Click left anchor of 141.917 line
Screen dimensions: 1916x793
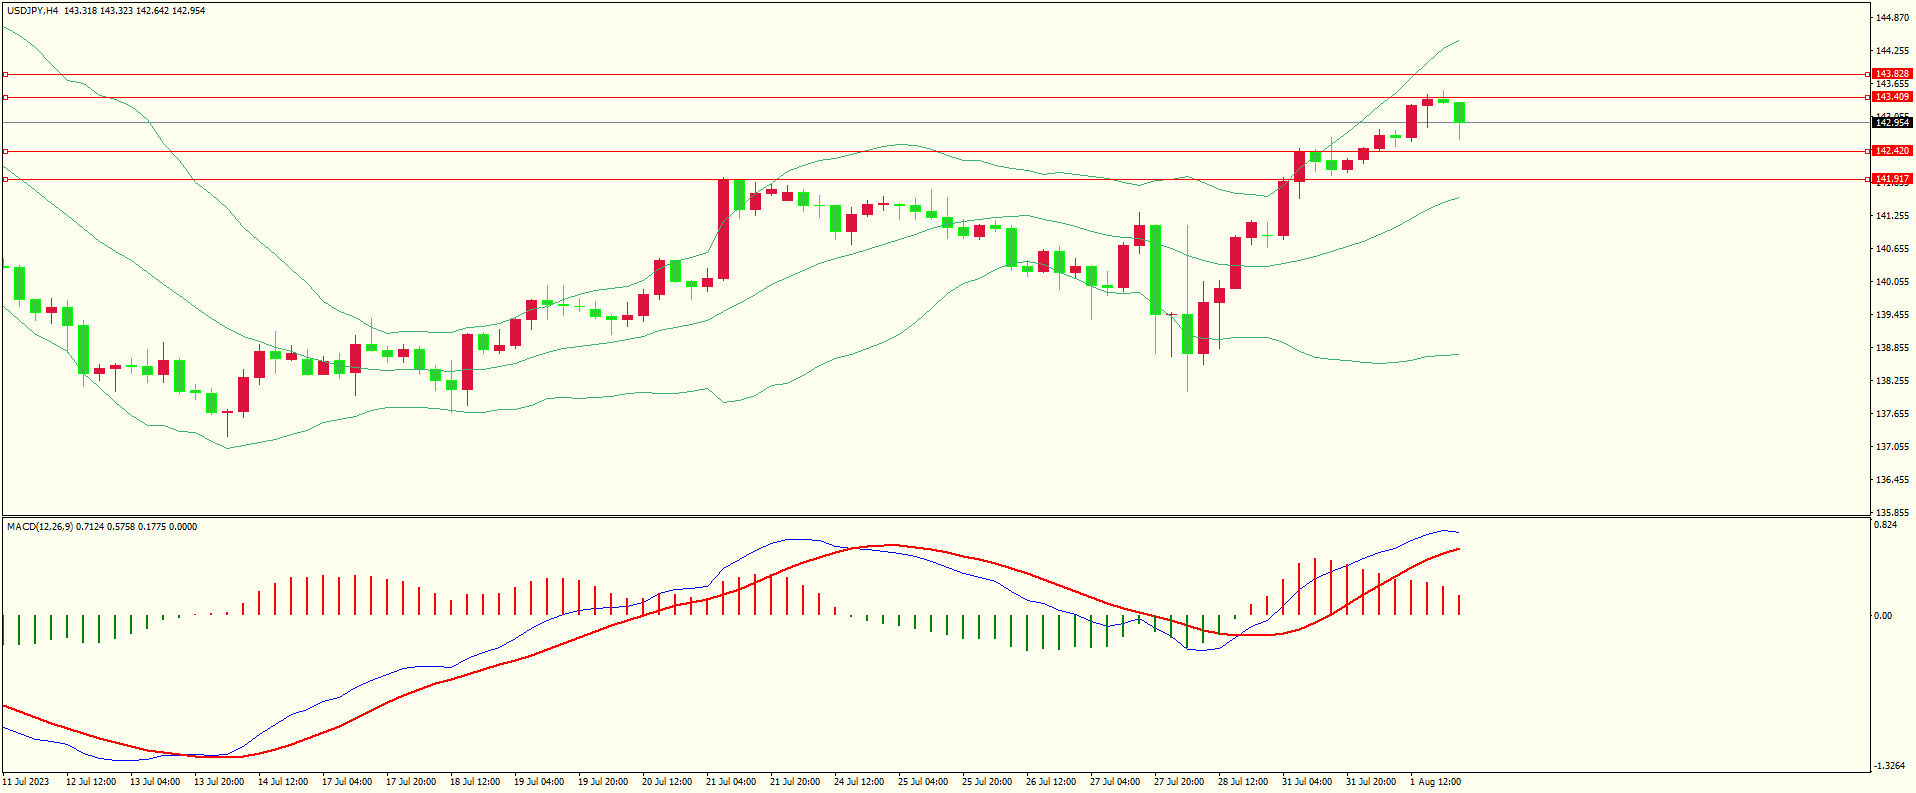[6, 179]
